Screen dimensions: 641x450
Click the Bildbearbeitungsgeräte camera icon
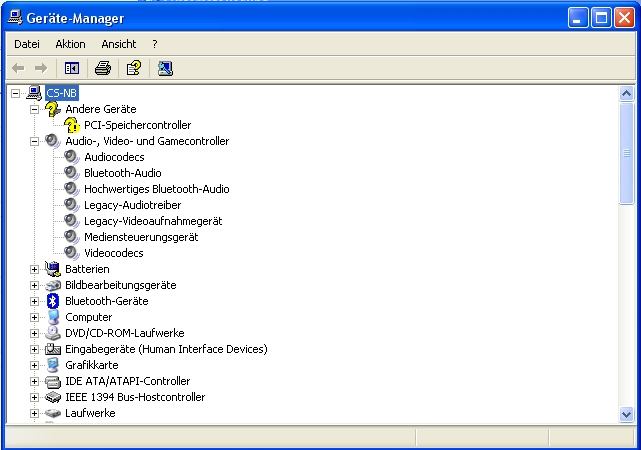point(53,285)
